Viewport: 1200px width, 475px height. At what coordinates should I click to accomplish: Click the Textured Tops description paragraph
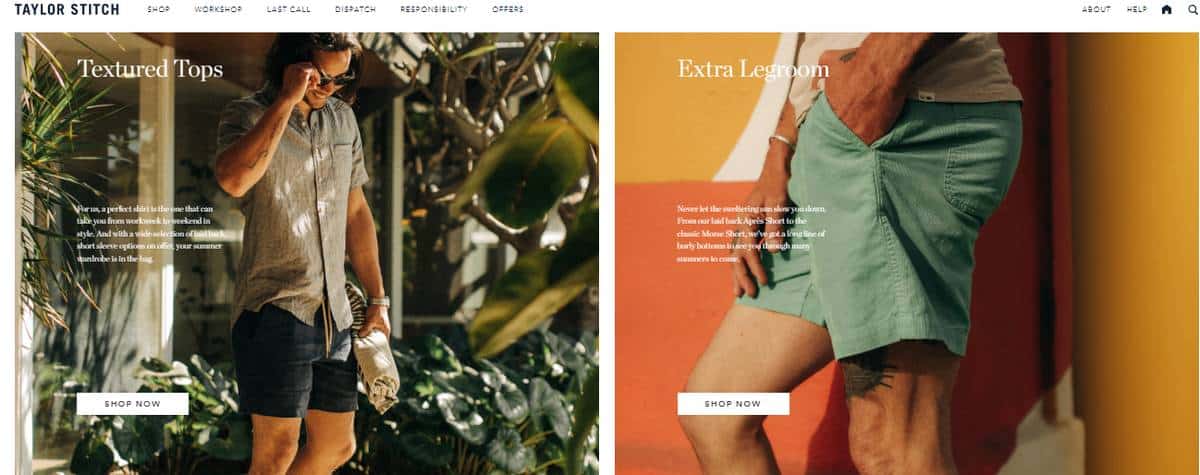pos(150,233)
